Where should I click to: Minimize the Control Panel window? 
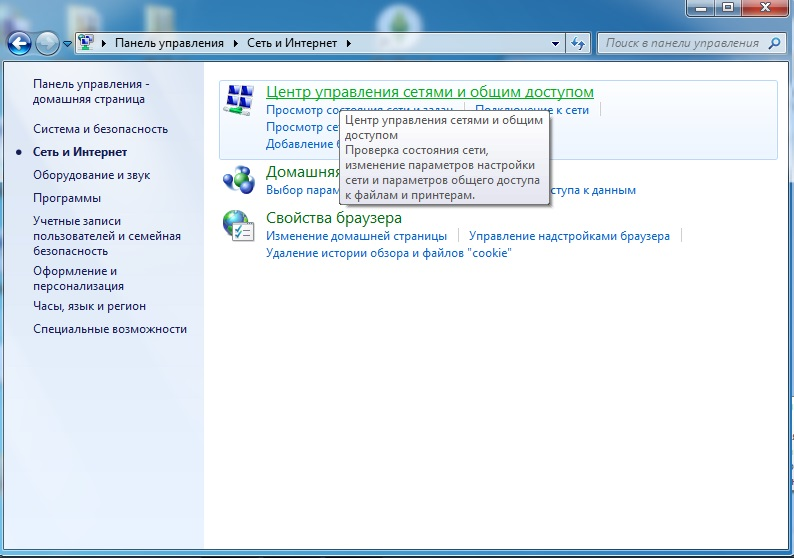point(701,8)
